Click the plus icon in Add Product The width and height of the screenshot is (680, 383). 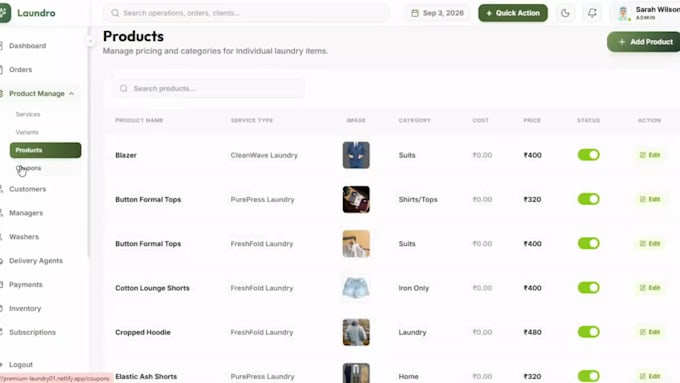coord(622,42)
